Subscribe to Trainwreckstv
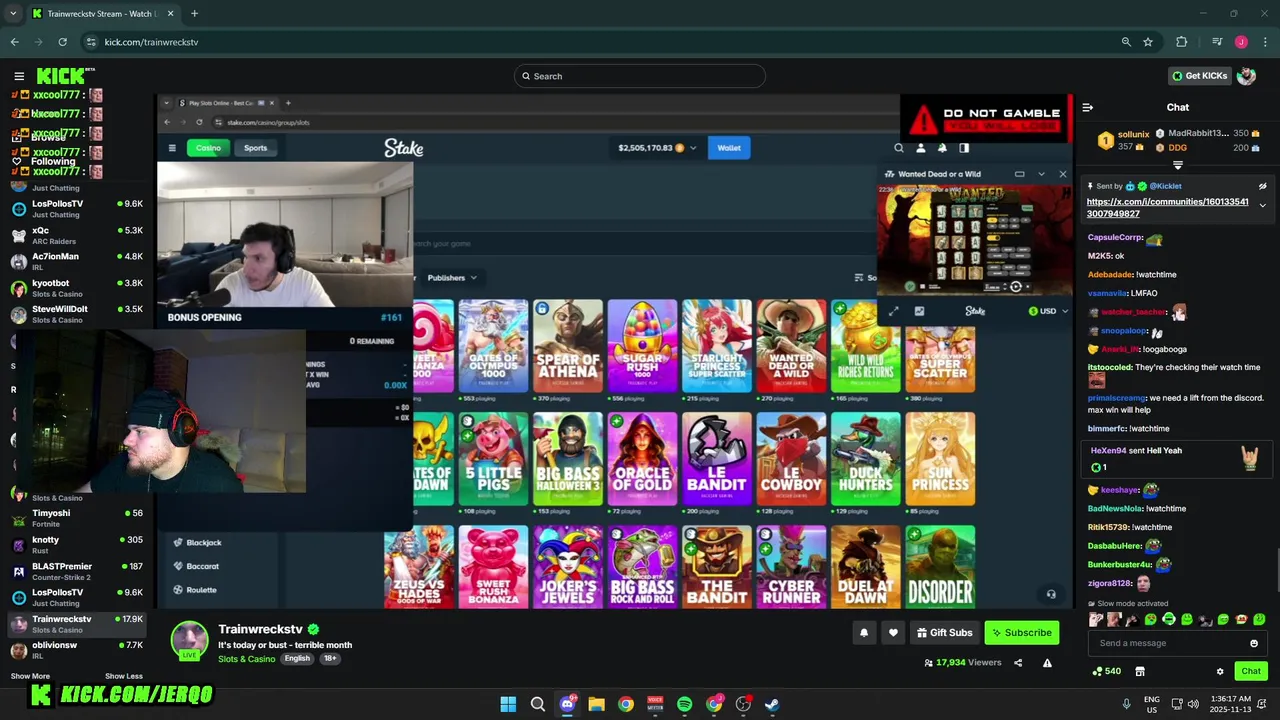The image size is (1280, 720). 1021,632
